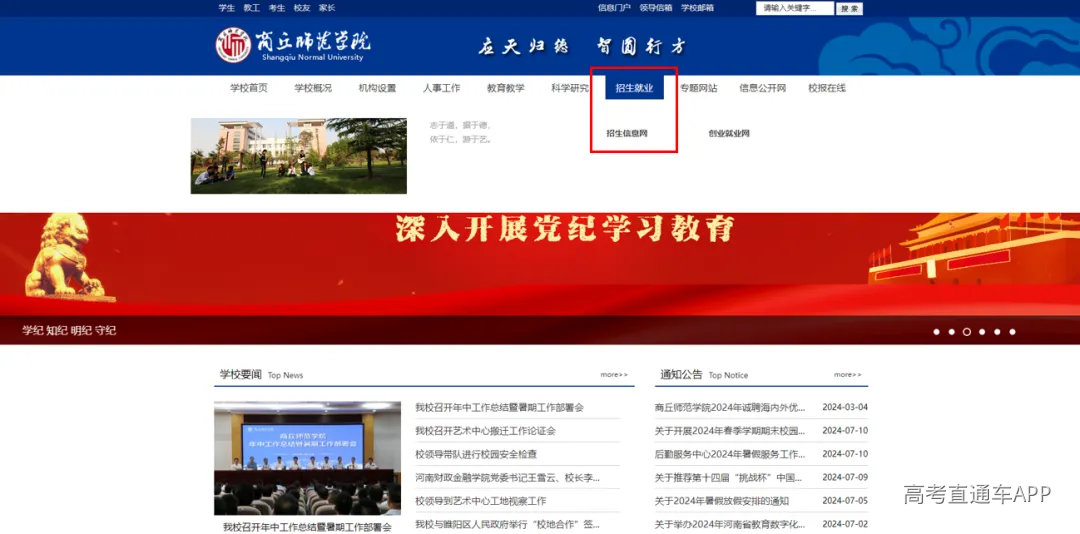Select the highlighted 招生就业 menu item

click(634, 88)
